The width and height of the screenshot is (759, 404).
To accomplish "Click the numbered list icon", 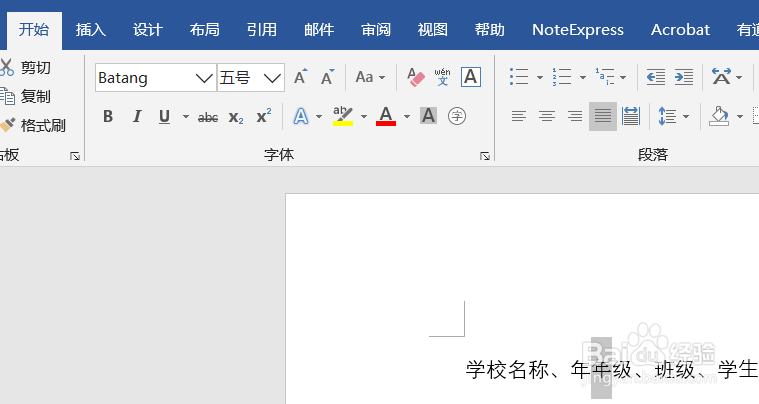I will [562, 77].
